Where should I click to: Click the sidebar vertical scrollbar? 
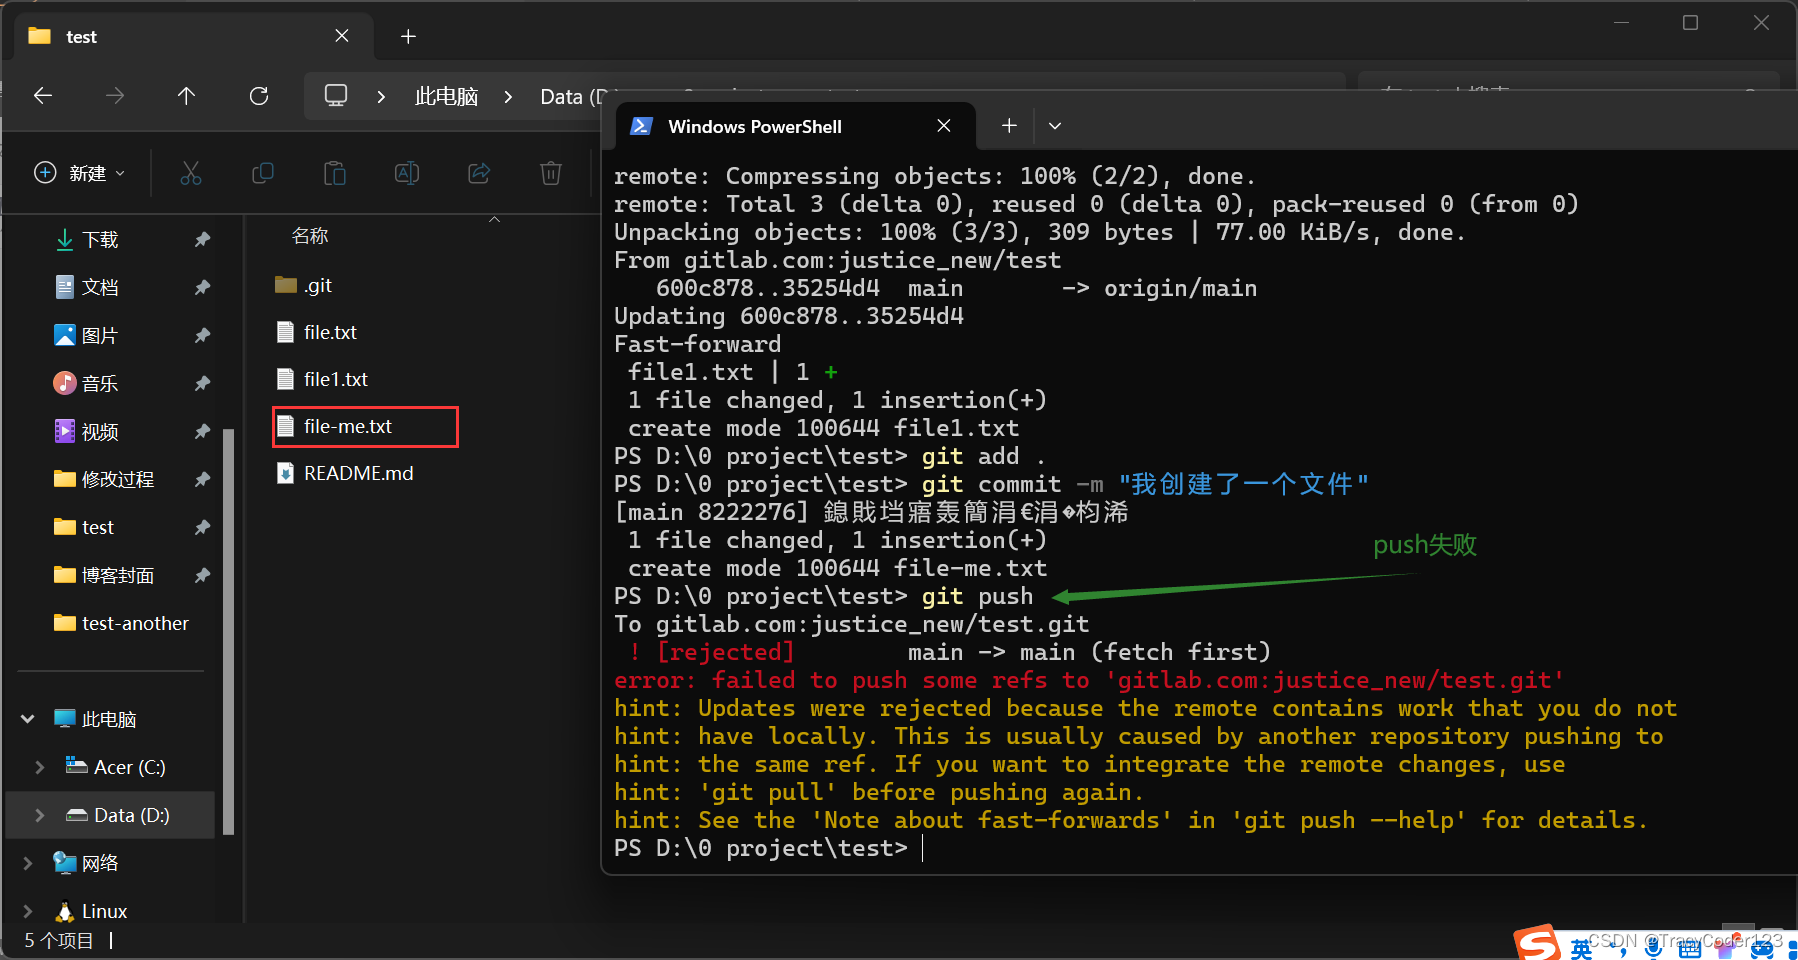tap(229, 630)
